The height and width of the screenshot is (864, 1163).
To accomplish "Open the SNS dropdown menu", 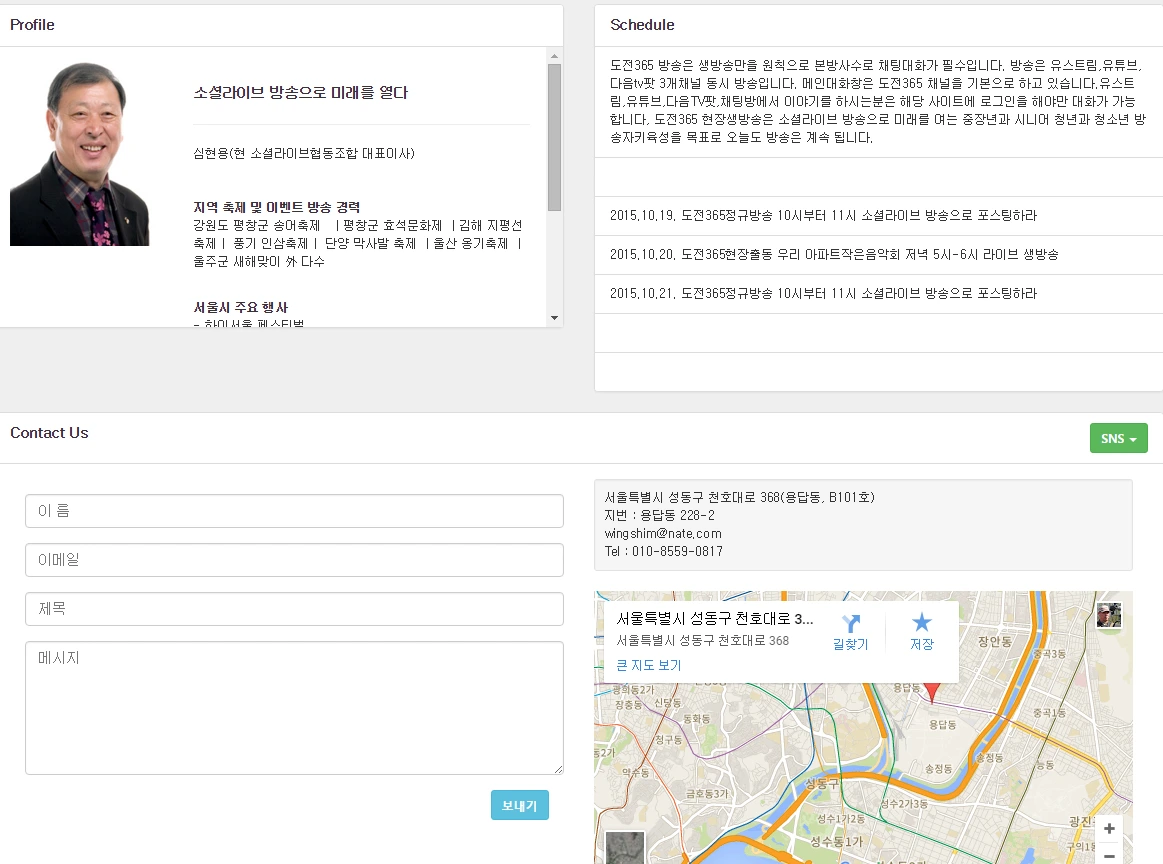I will (1118, 437).
